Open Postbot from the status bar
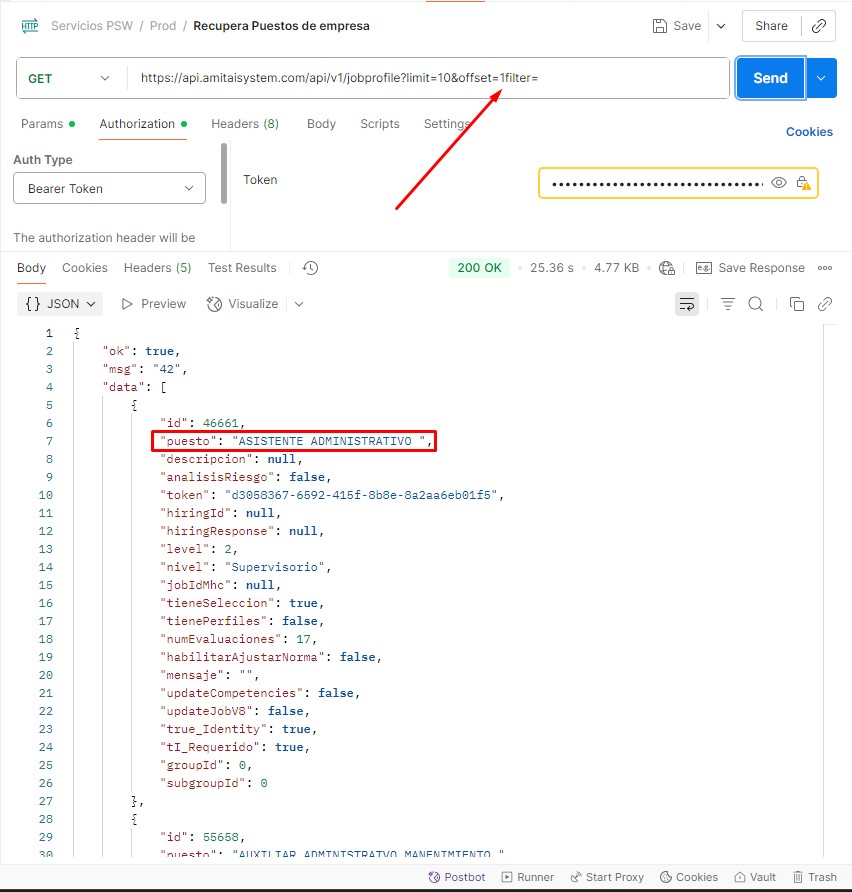The height and width of the screenshot is (892, 852). click(x=456, y=877)
